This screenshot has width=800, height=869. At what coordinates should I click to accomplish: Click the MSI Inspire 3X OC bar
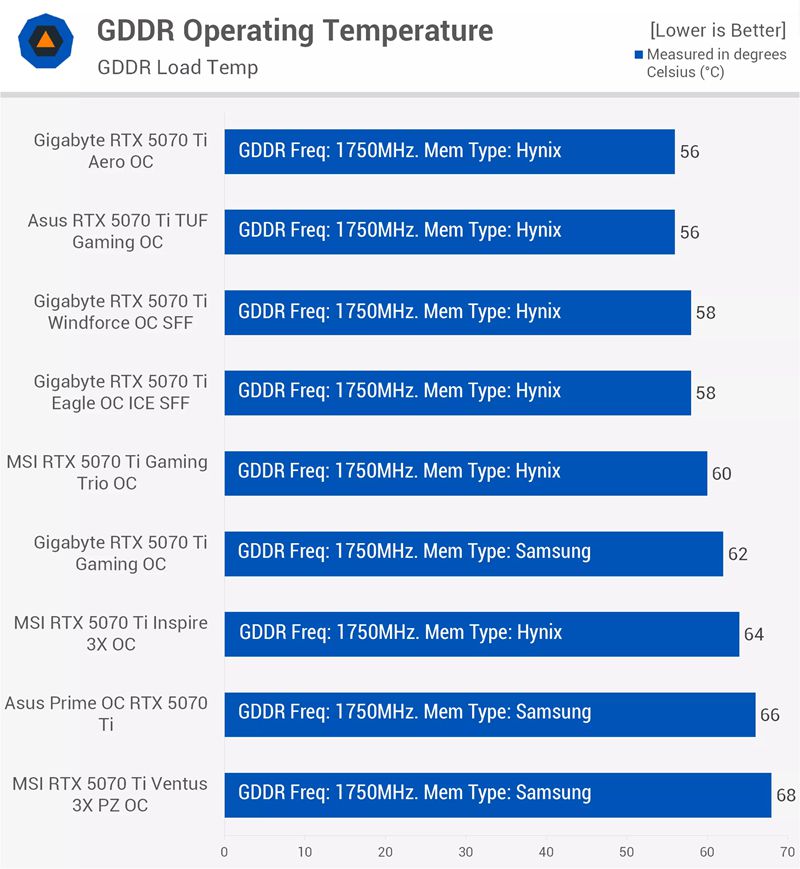[481, 634]
